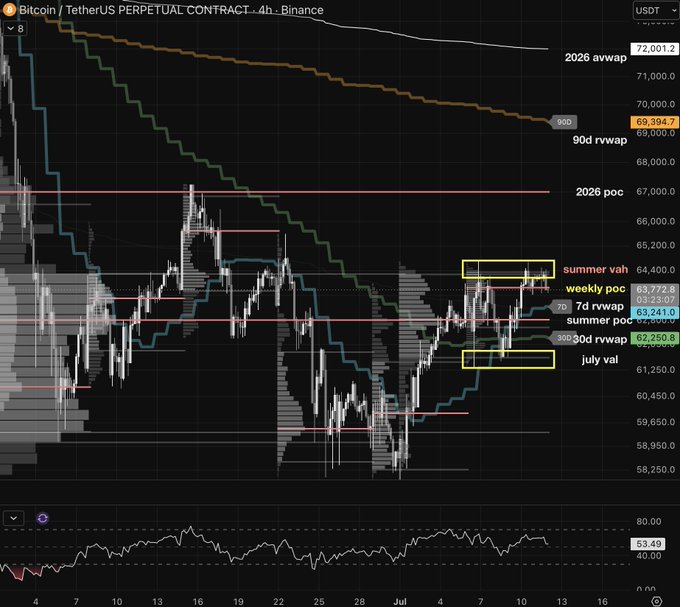The width and height of the screenshot is (680, 607).
Task: Select the 'summer vah' text label
Action: [595, 269]
